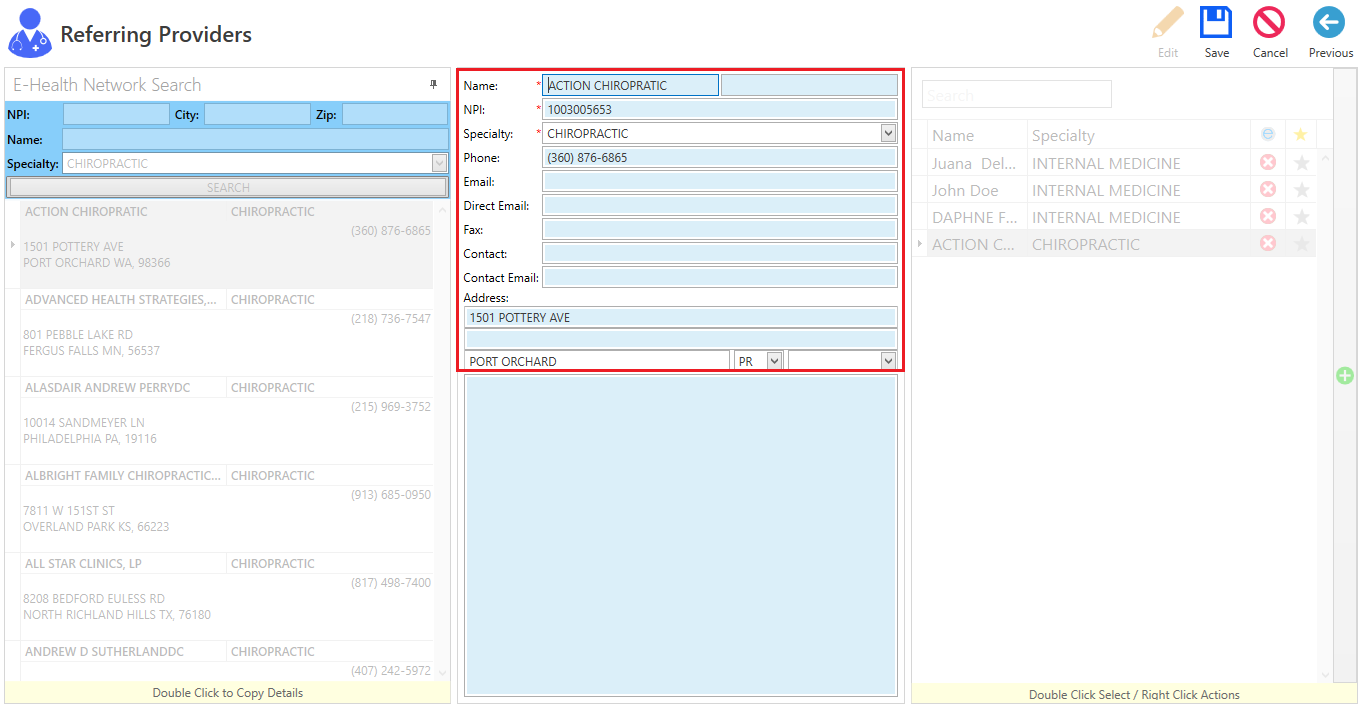The image size is (1359, 705).
Task: Click the yellow star column header icon
Action: tap(1300, 133)
